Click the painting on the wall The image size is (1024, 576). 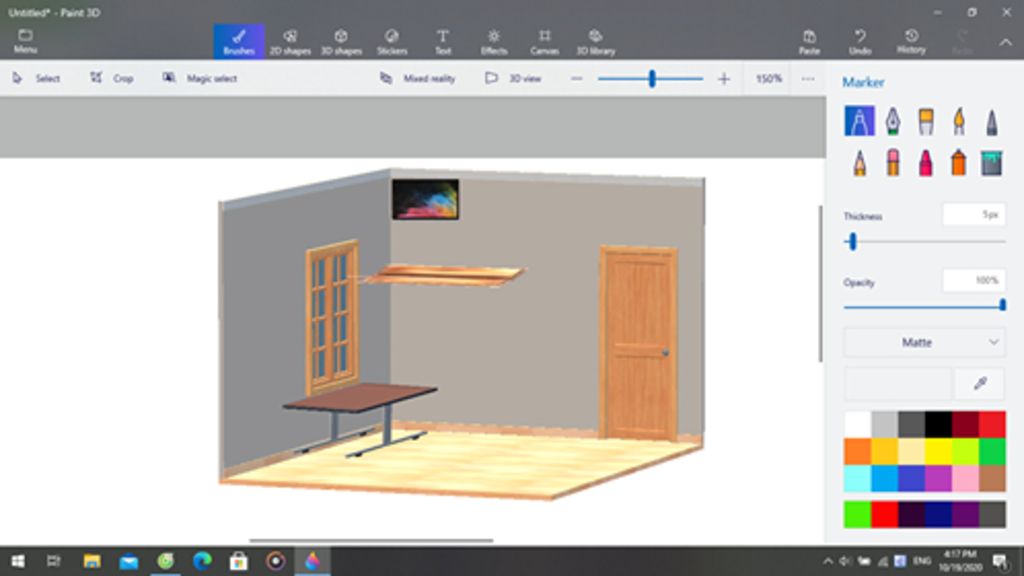(x=425, y=199)
